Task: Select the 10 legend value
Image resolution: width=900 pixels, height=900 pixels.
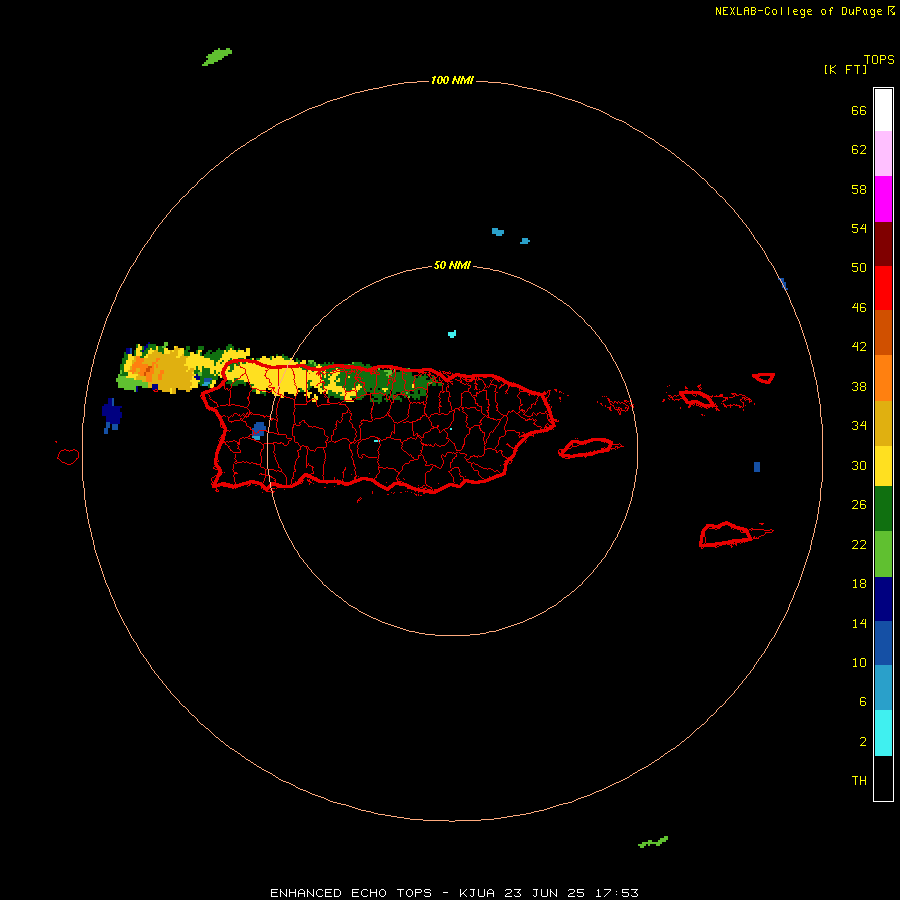Action: tap(859, 663)
